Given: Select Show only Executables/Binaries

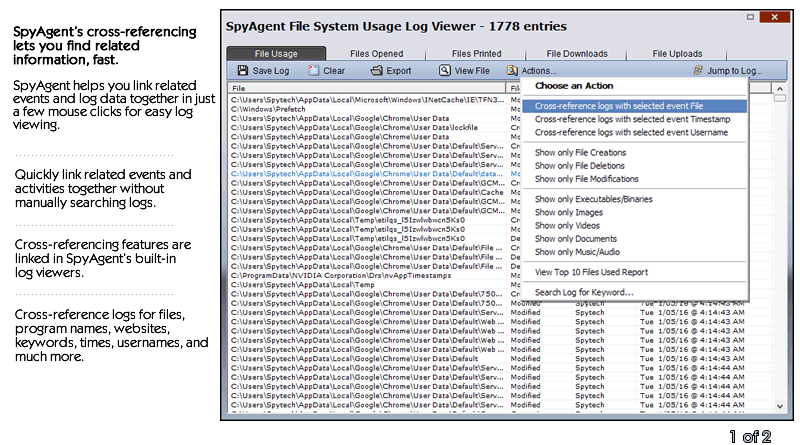Looking at the screenshot, I should pyautogui.click(x=593, y=199).
